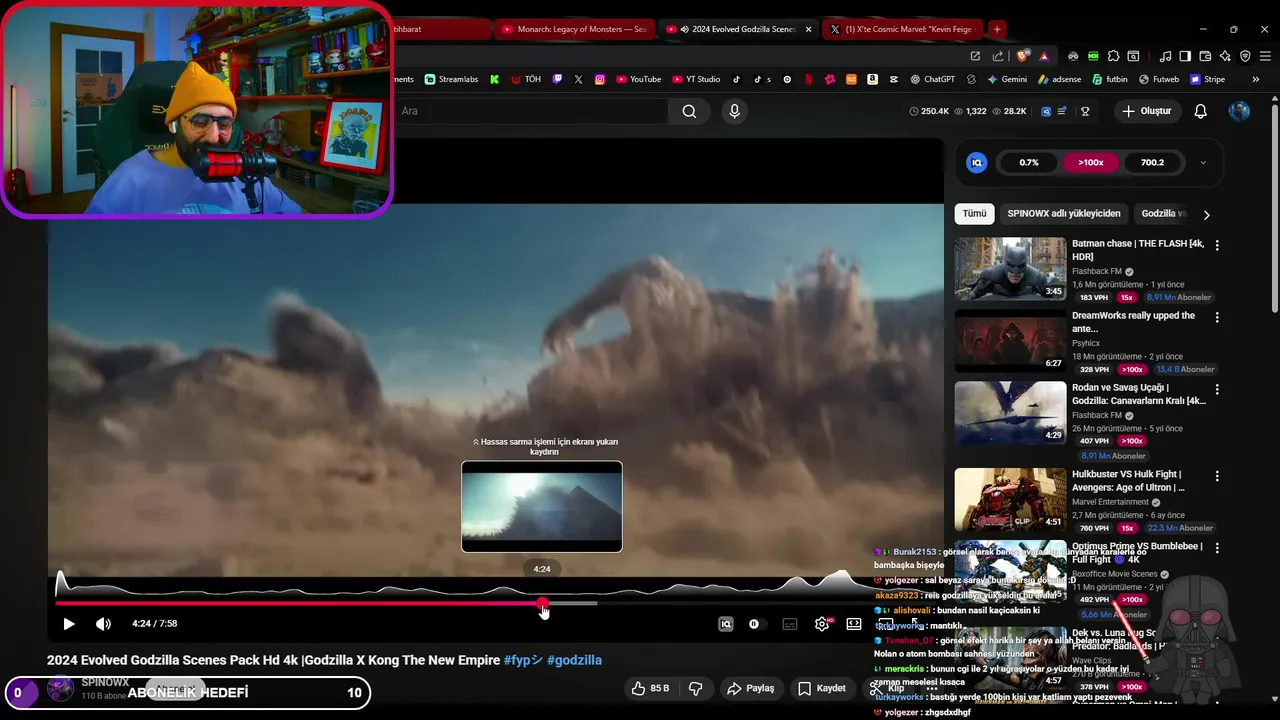Open the Kick bookmark icon
This screenshot has width=1280, height=720.
[494, 79]
